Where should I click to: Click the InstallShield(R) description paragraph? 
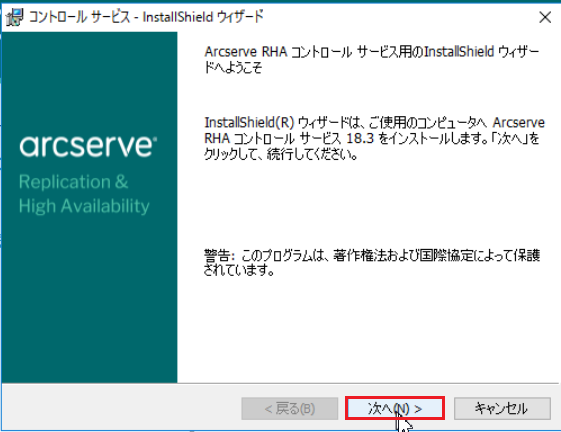(x=374, y=138)
